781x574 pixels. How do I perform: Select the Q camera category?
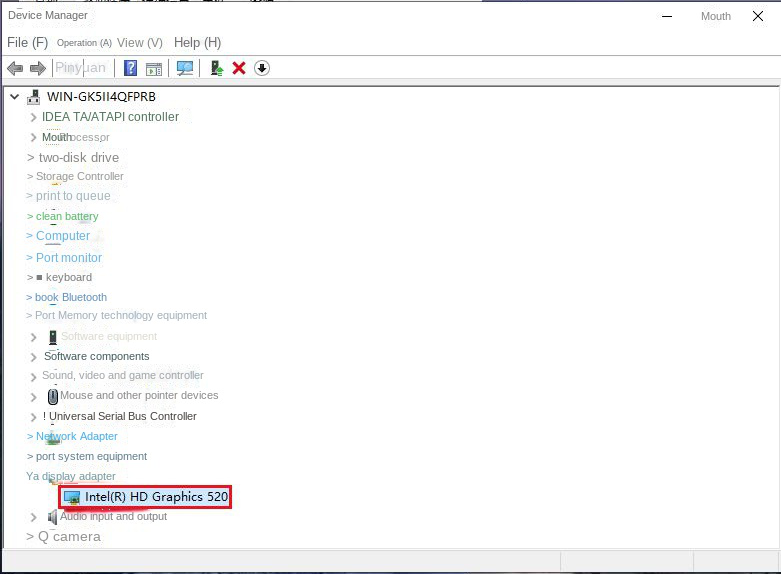coord(69,537)
